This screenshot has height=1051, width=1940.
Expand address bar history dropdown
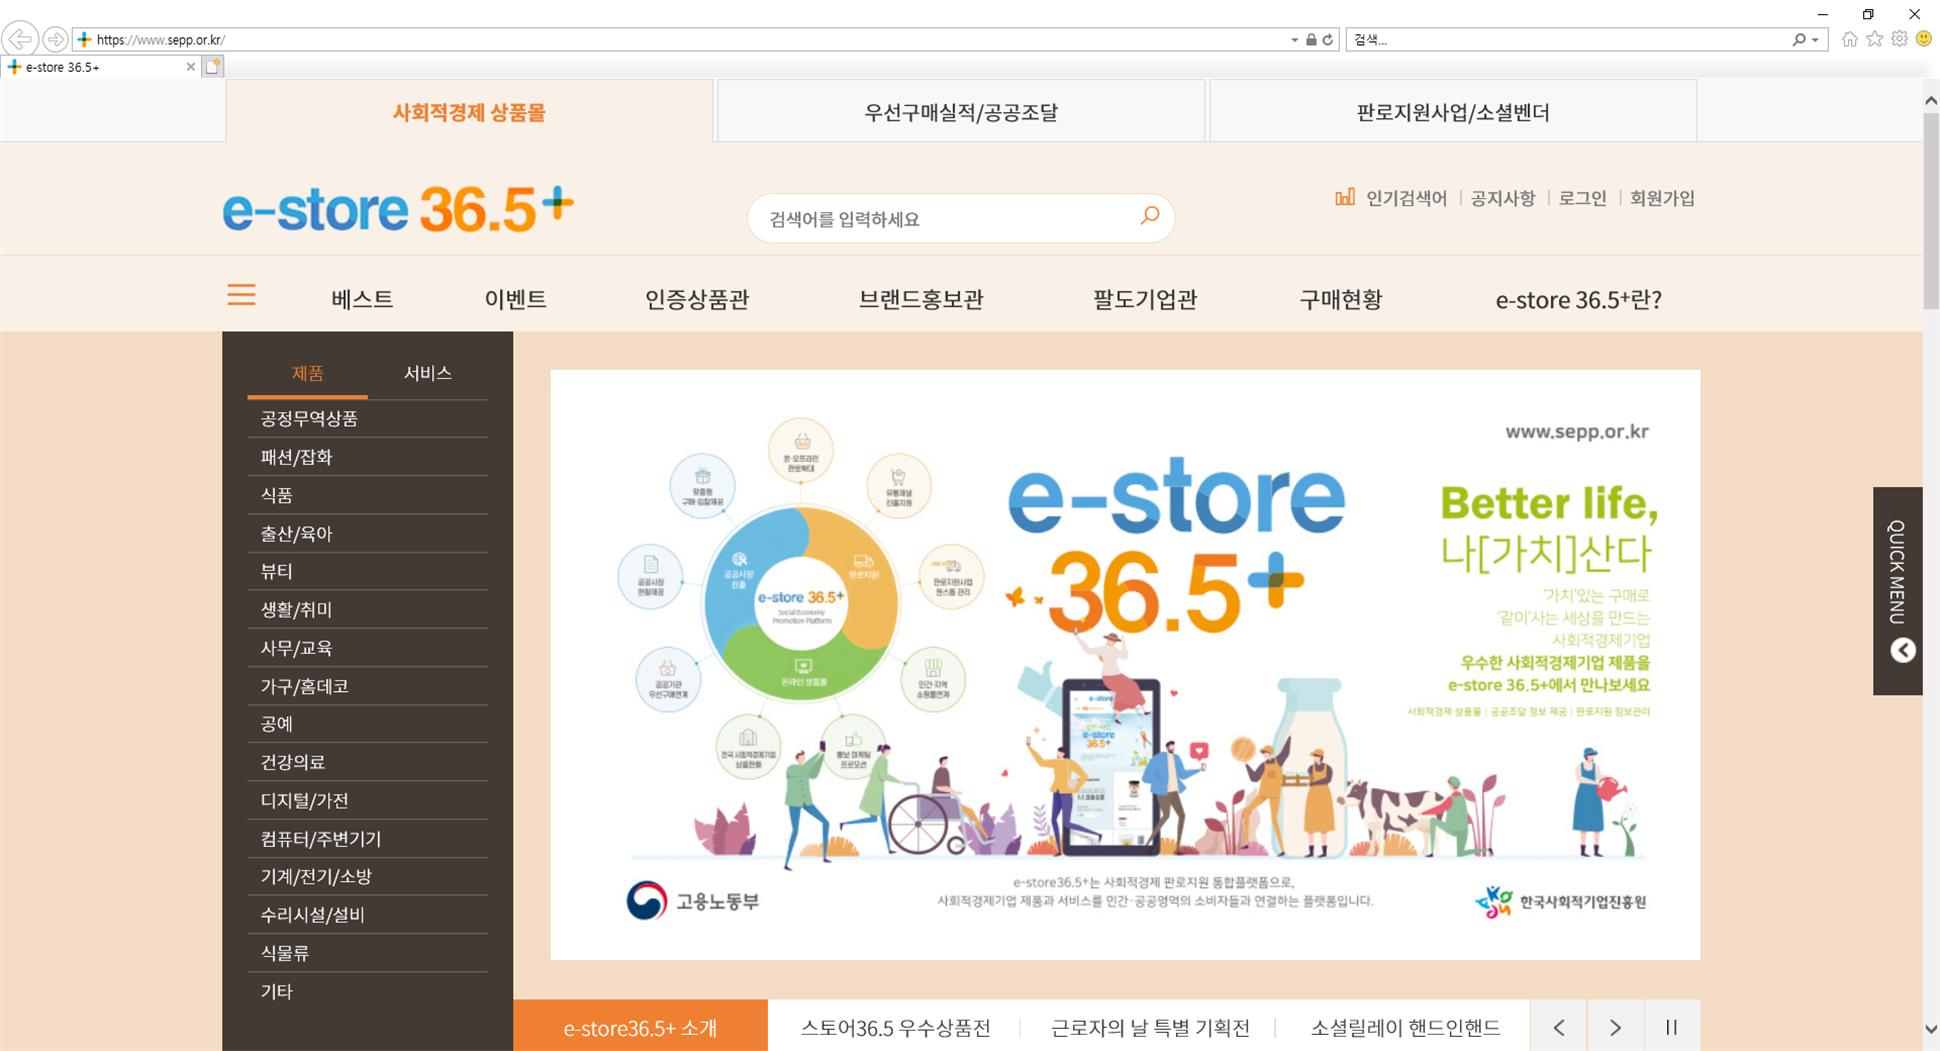click(x=1294, y=40)
